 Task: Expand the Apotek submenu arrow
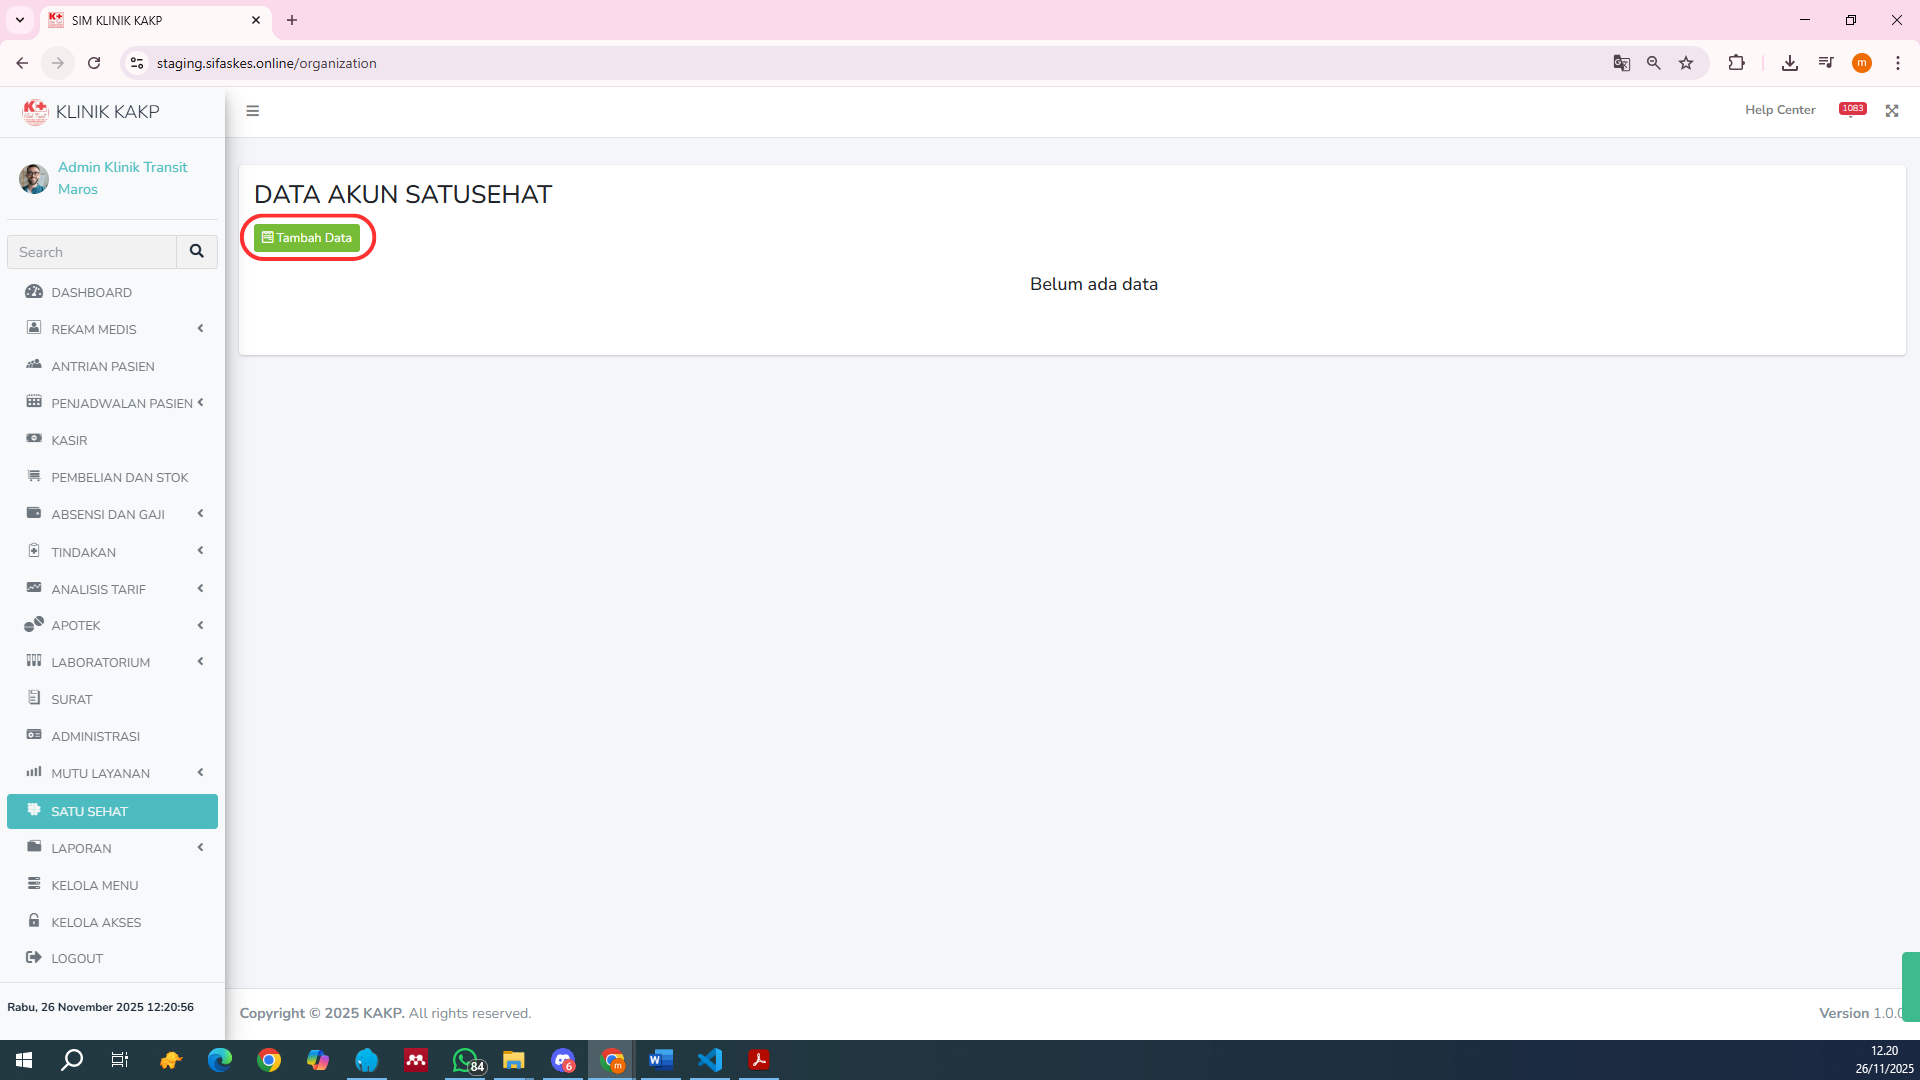point(200,625)
